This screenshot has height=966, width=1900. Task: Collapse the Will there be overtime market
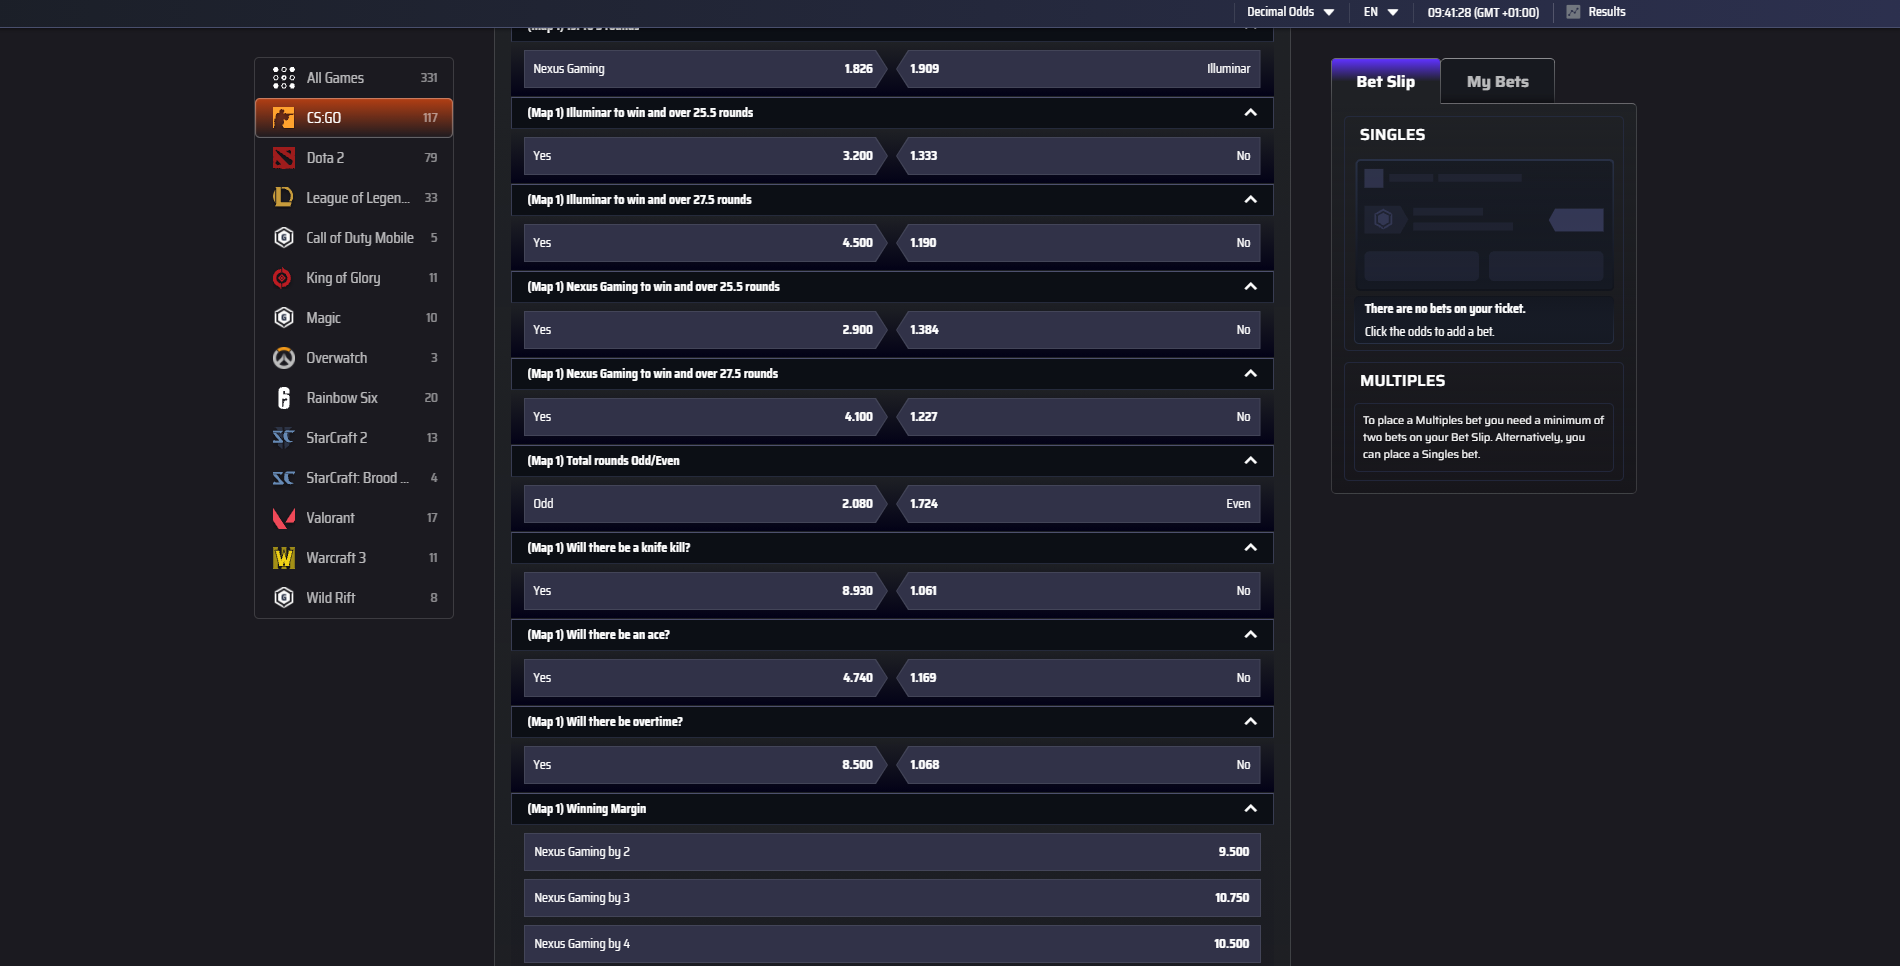pos(1250,722)
